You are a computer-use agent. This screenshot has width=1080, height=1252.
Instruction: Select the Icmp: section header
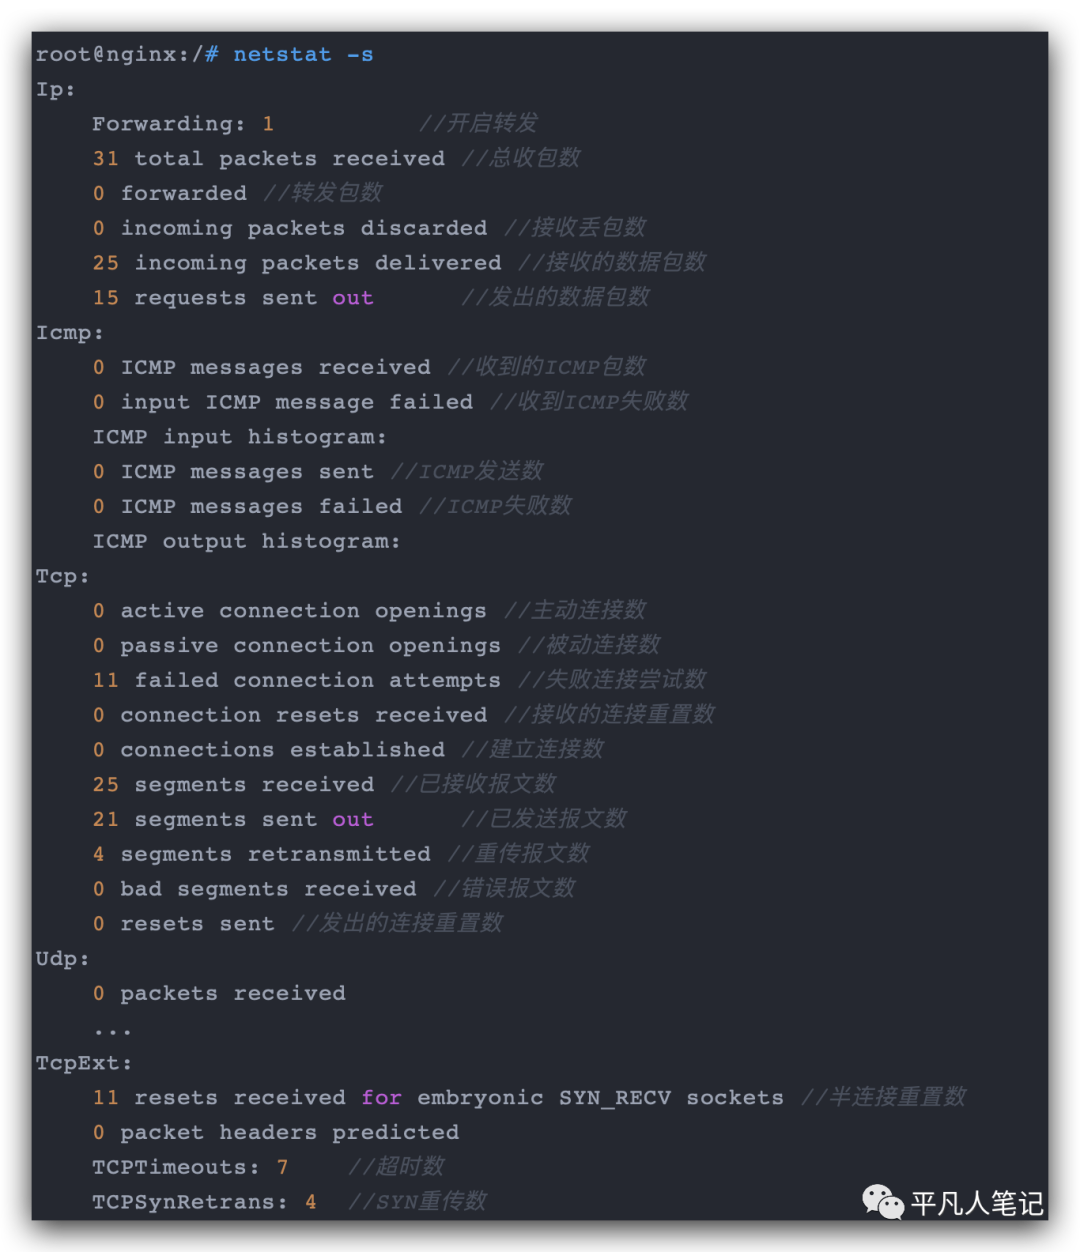point(70,333)
